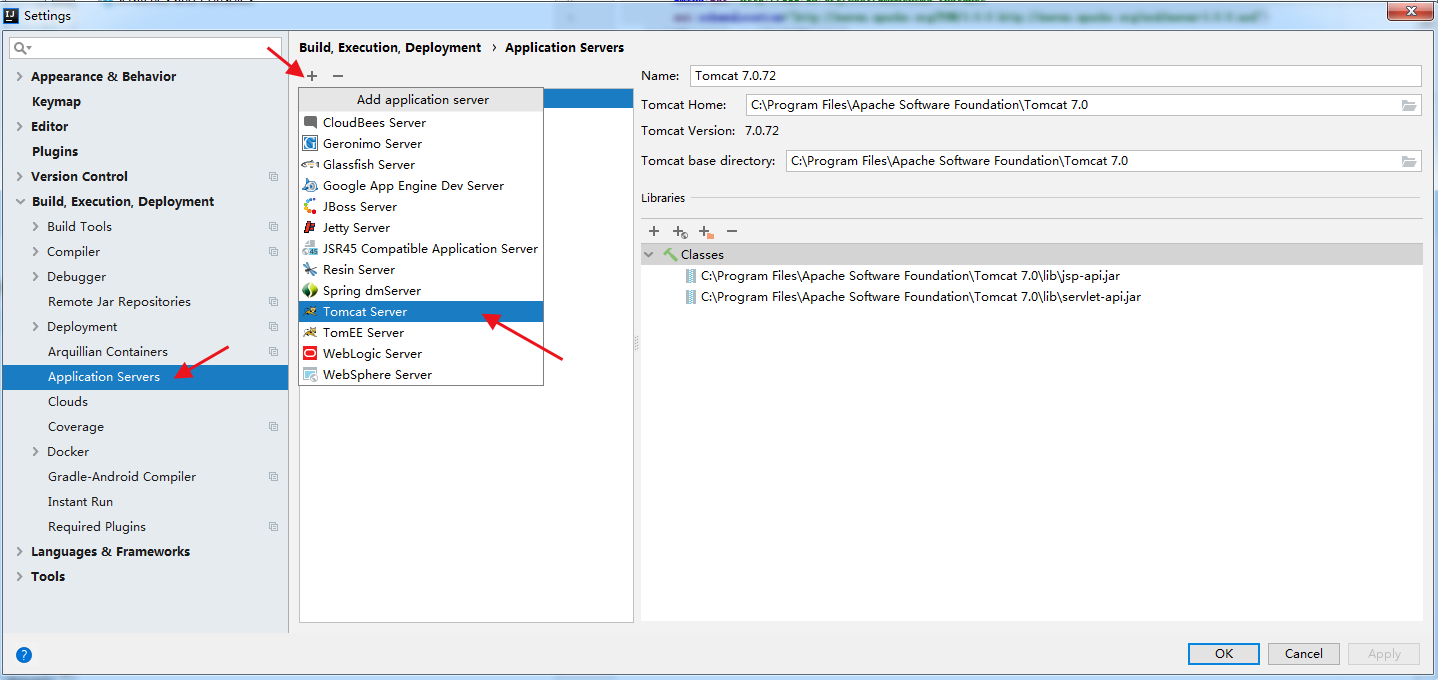Focus the settings search box
The width and height of the screenshot is (1438, 680).
pyautogui.click(x=145, y=48)
